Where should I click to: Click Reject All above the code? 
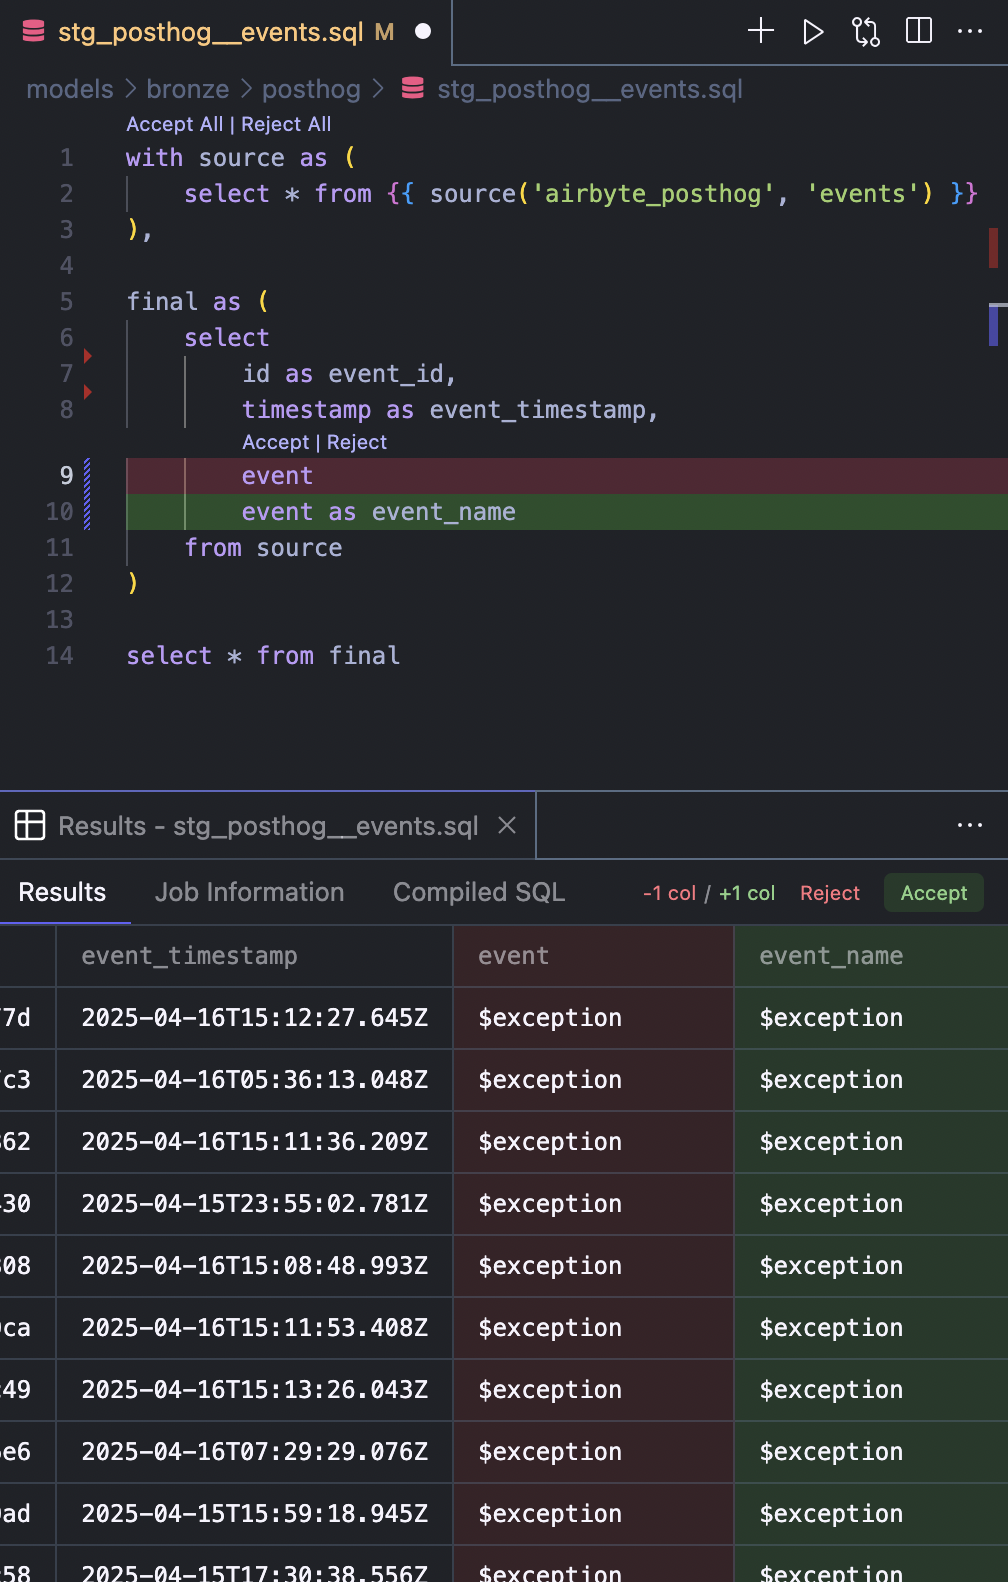click(x=286, y=124)
